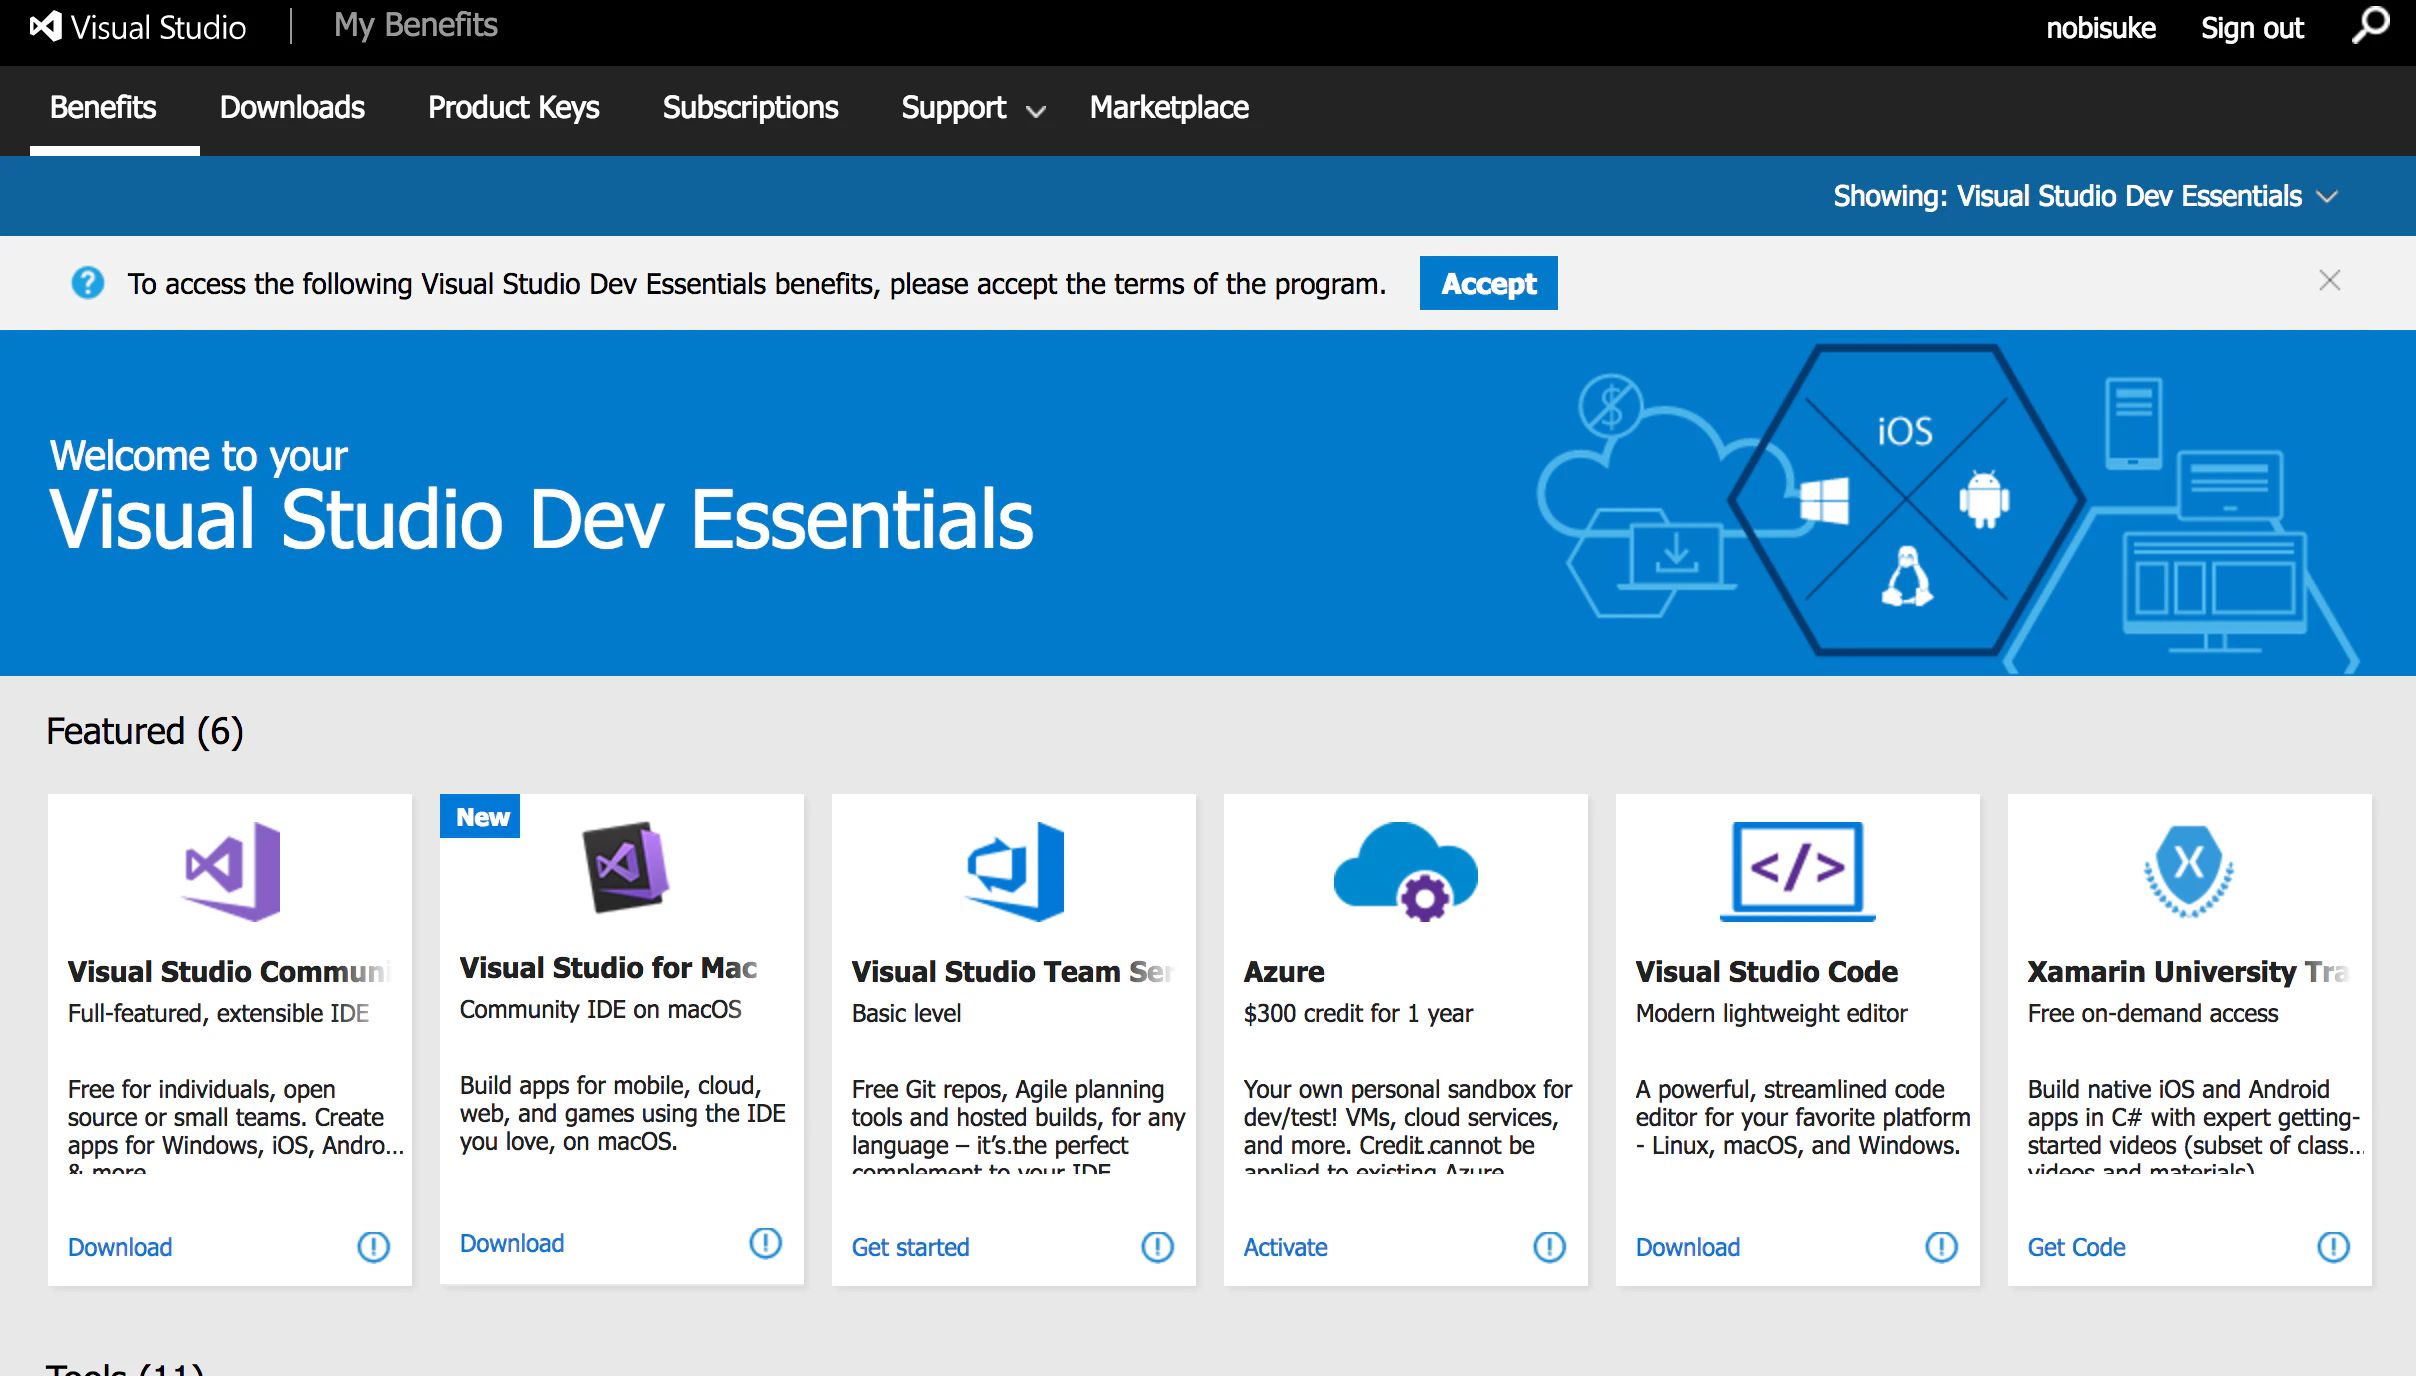Open the Downloads tab
This screenshot has width=2416, height=1376.
[x=292, y=108]
